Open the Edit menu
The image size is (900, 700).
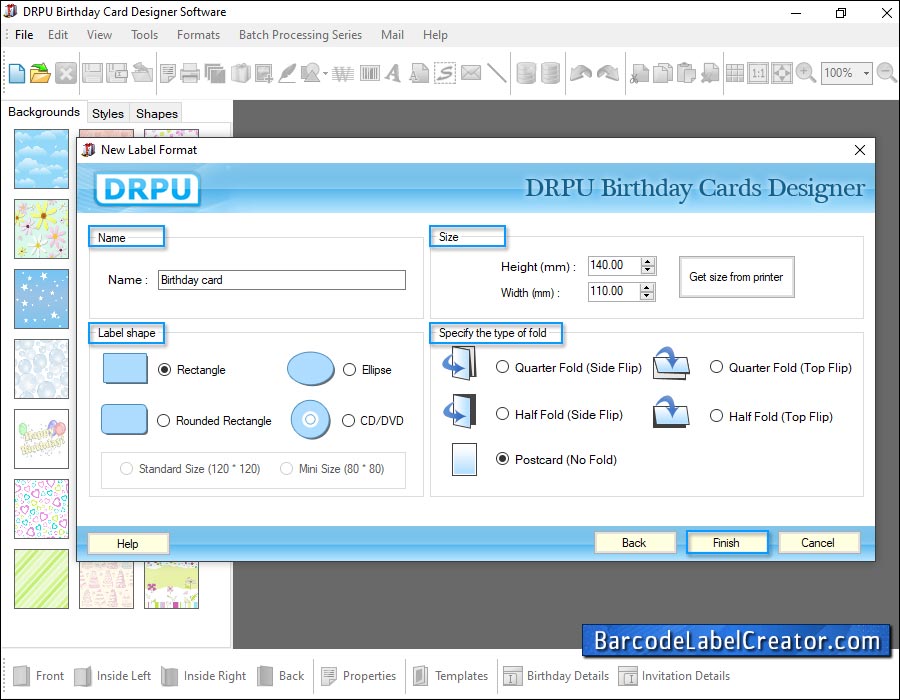coord(58,35)
